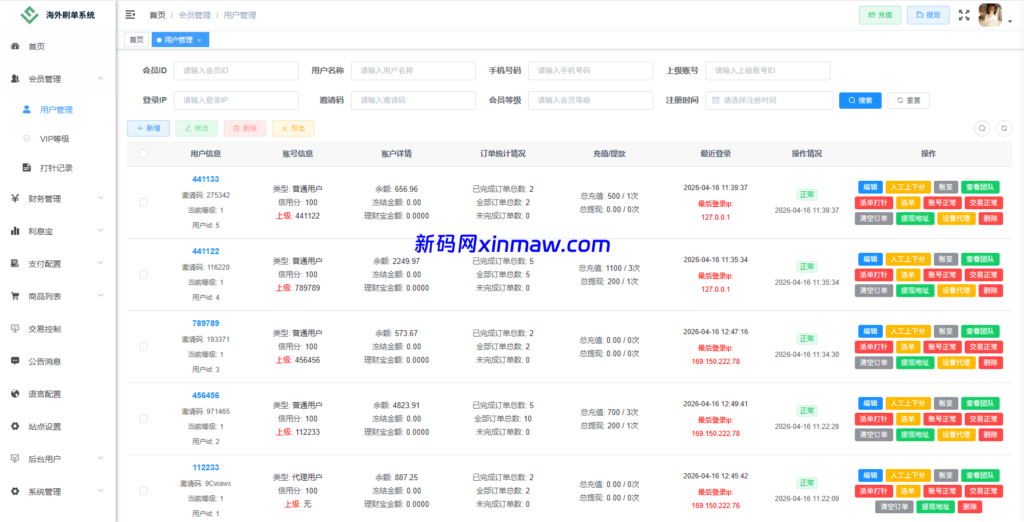The height and width of the screenshot is (522, 1024).
Task: Click 清空订单 for user 112233
Action: click(894, 506)
